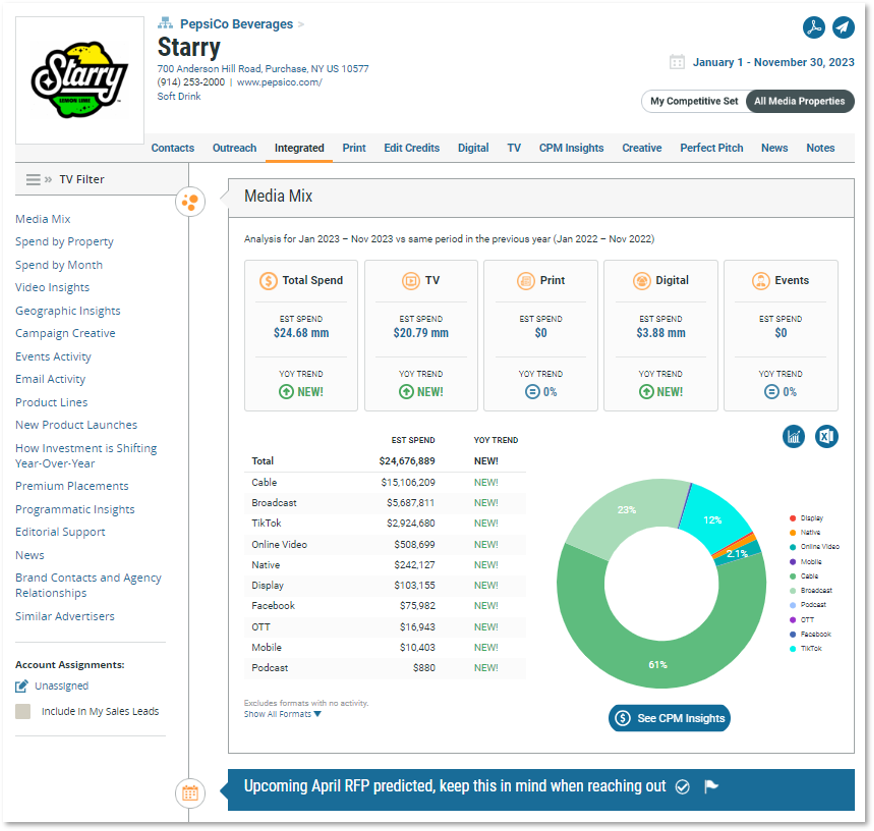Open Similar Advertisers in sidebar
874x831 pixels.
pyautogui.click(x=65, y=616)
